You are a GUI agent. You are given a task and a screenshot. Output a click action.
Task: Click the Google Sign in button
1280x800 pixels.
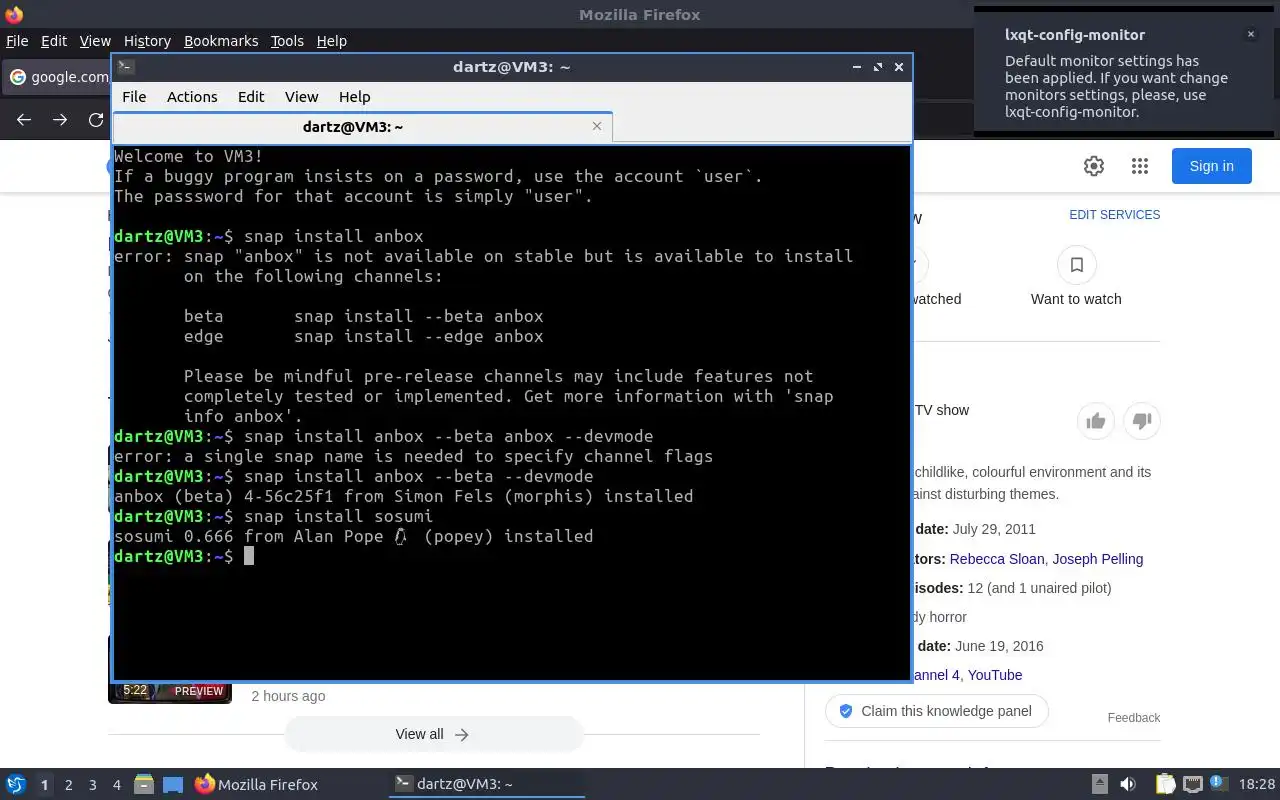pyautogui.click(x=1211, y=166)
